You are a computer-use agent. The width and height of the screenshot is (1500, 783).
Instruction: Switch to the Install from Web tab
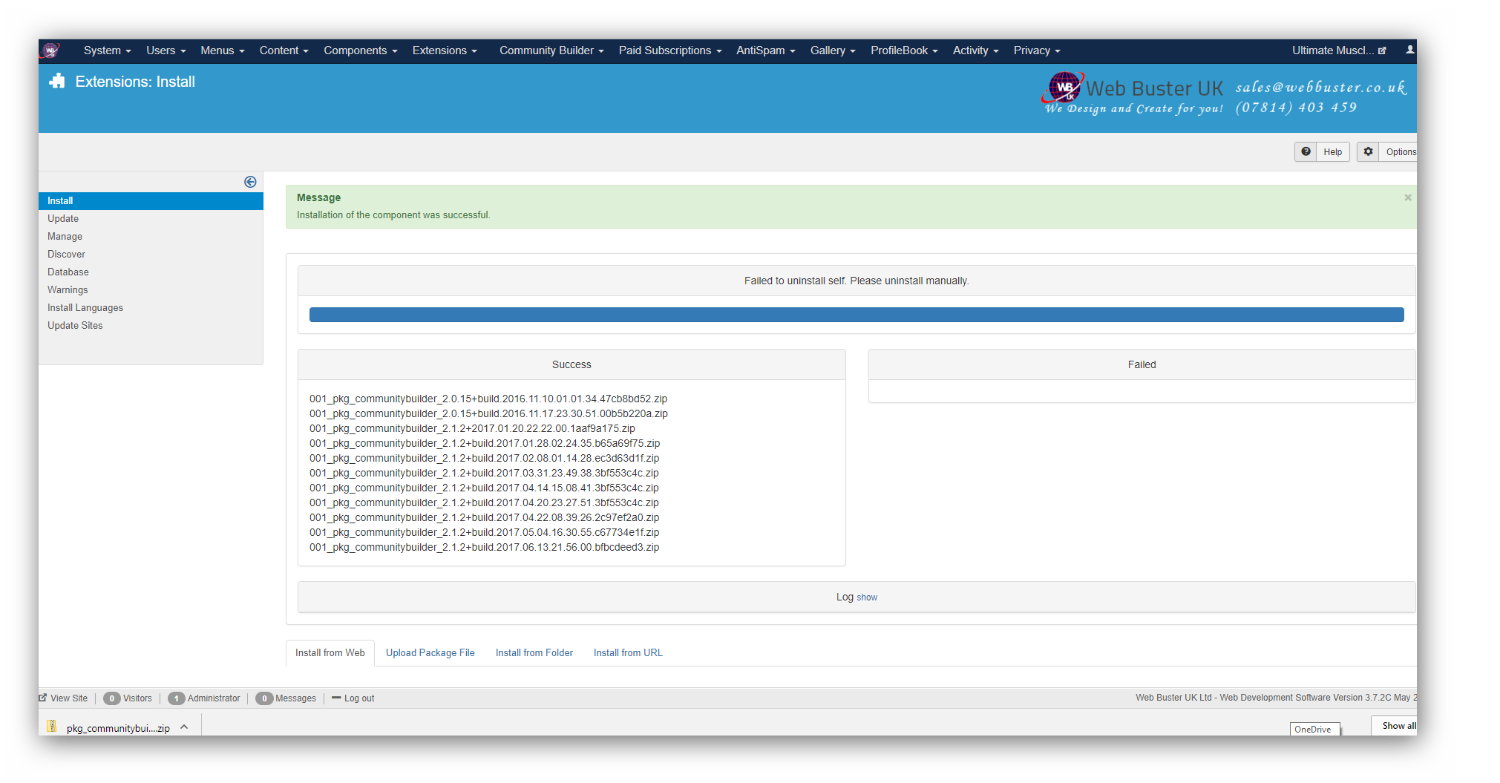coord(330,653)
